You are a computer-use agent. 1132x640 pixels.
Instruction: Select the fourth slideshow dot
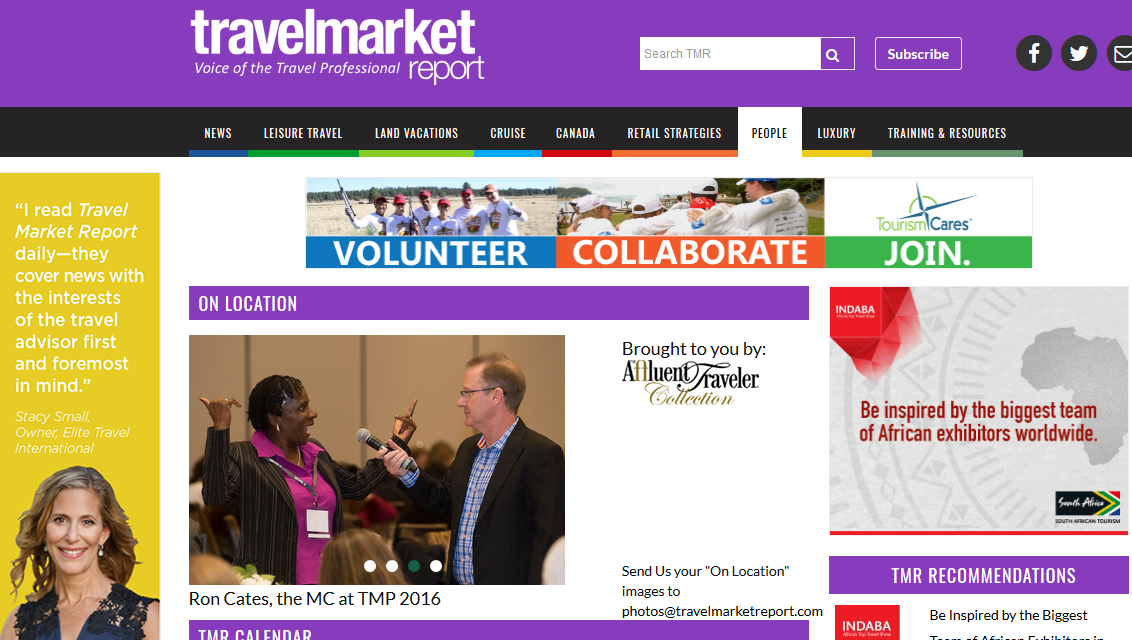(x=436, y=566)
